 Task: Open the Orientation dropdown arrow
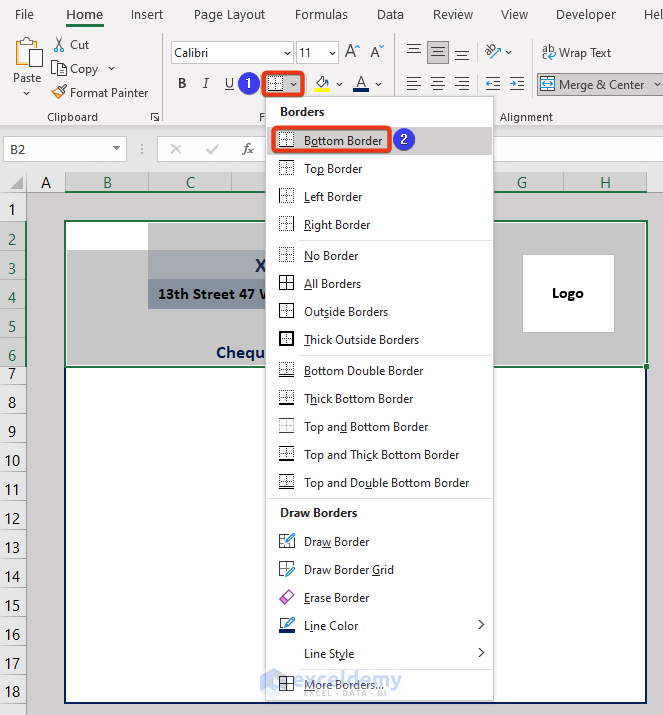[508, 52]
